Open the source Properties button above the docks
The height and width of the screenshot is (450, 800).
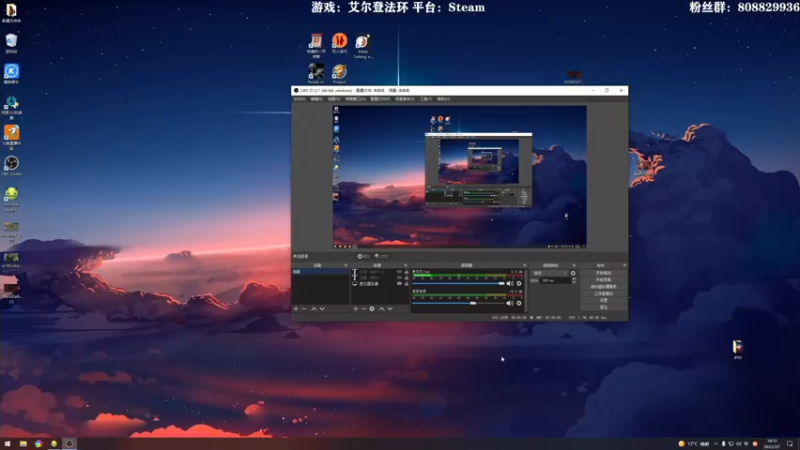pos(364,256)
